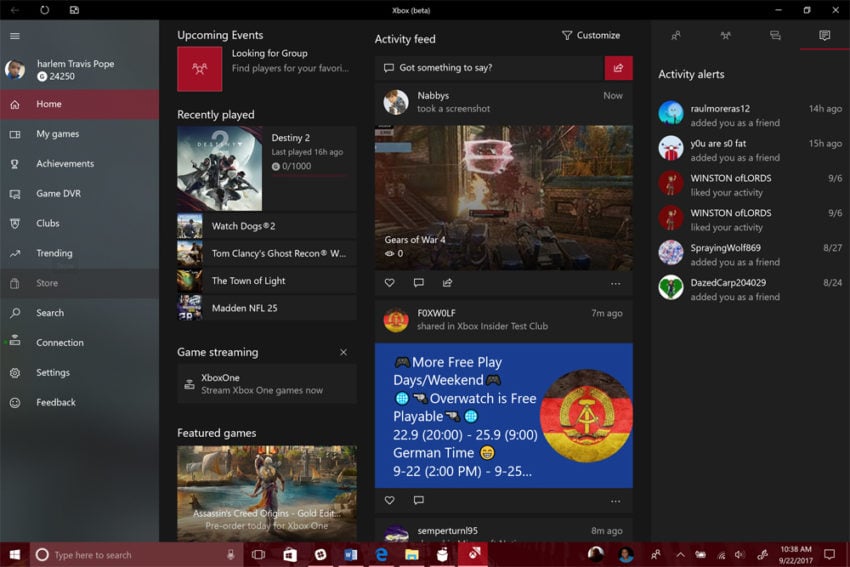Open Nabbys' profile avatar

pos(396,102)
